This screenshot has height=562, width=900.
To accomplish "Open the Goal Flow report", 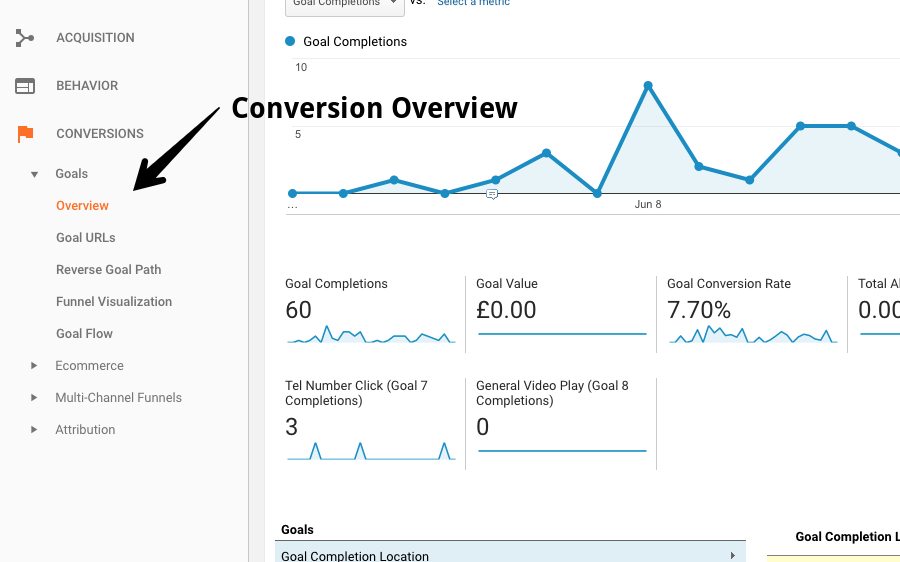I will pos(84,334).
